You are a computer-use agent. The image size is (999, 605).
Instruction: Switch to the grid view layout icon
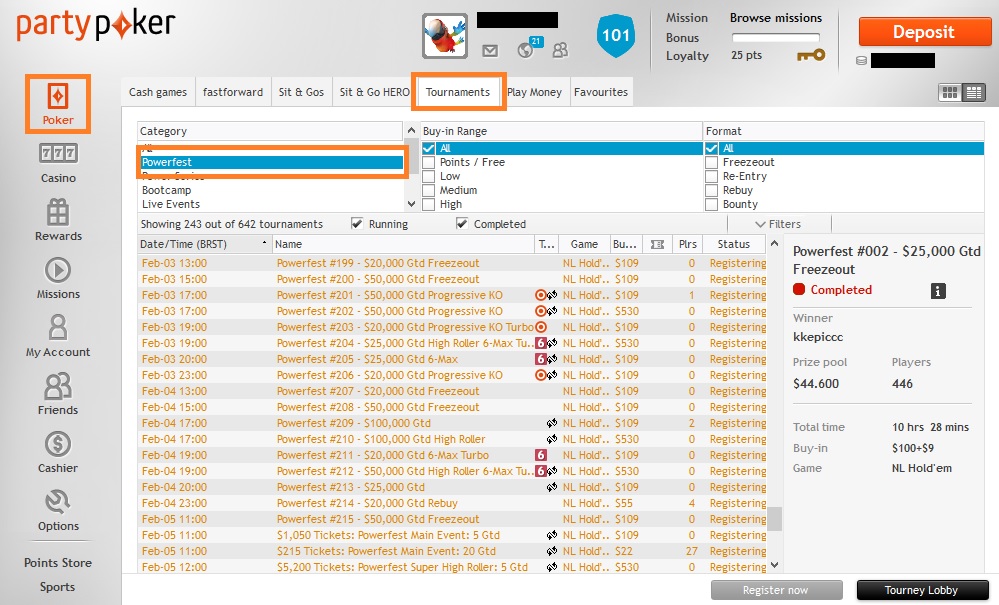[x=950, y=93]
